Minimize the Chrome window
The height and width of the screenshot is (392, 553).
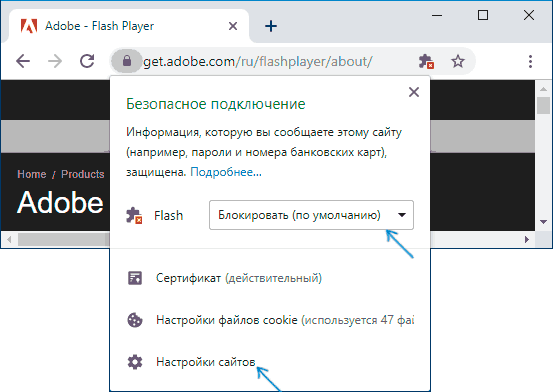click(437, 16)
